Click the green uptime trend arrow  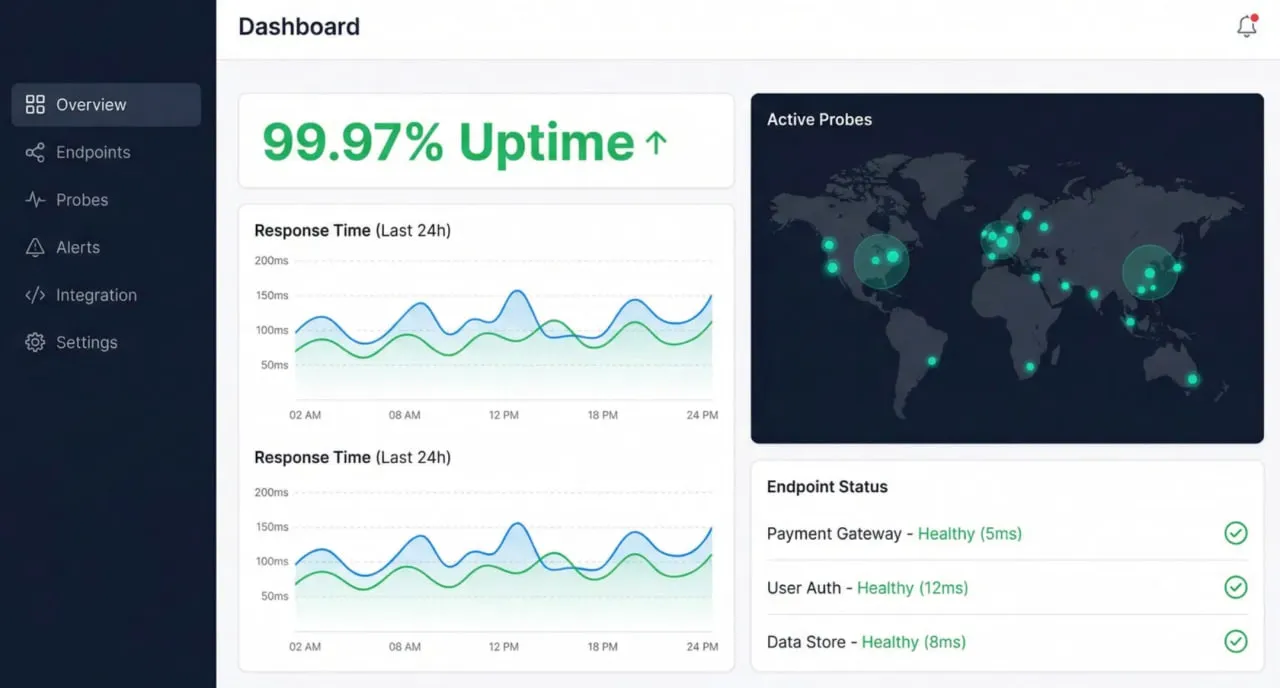pyautogui.click(x=656, y=142)
